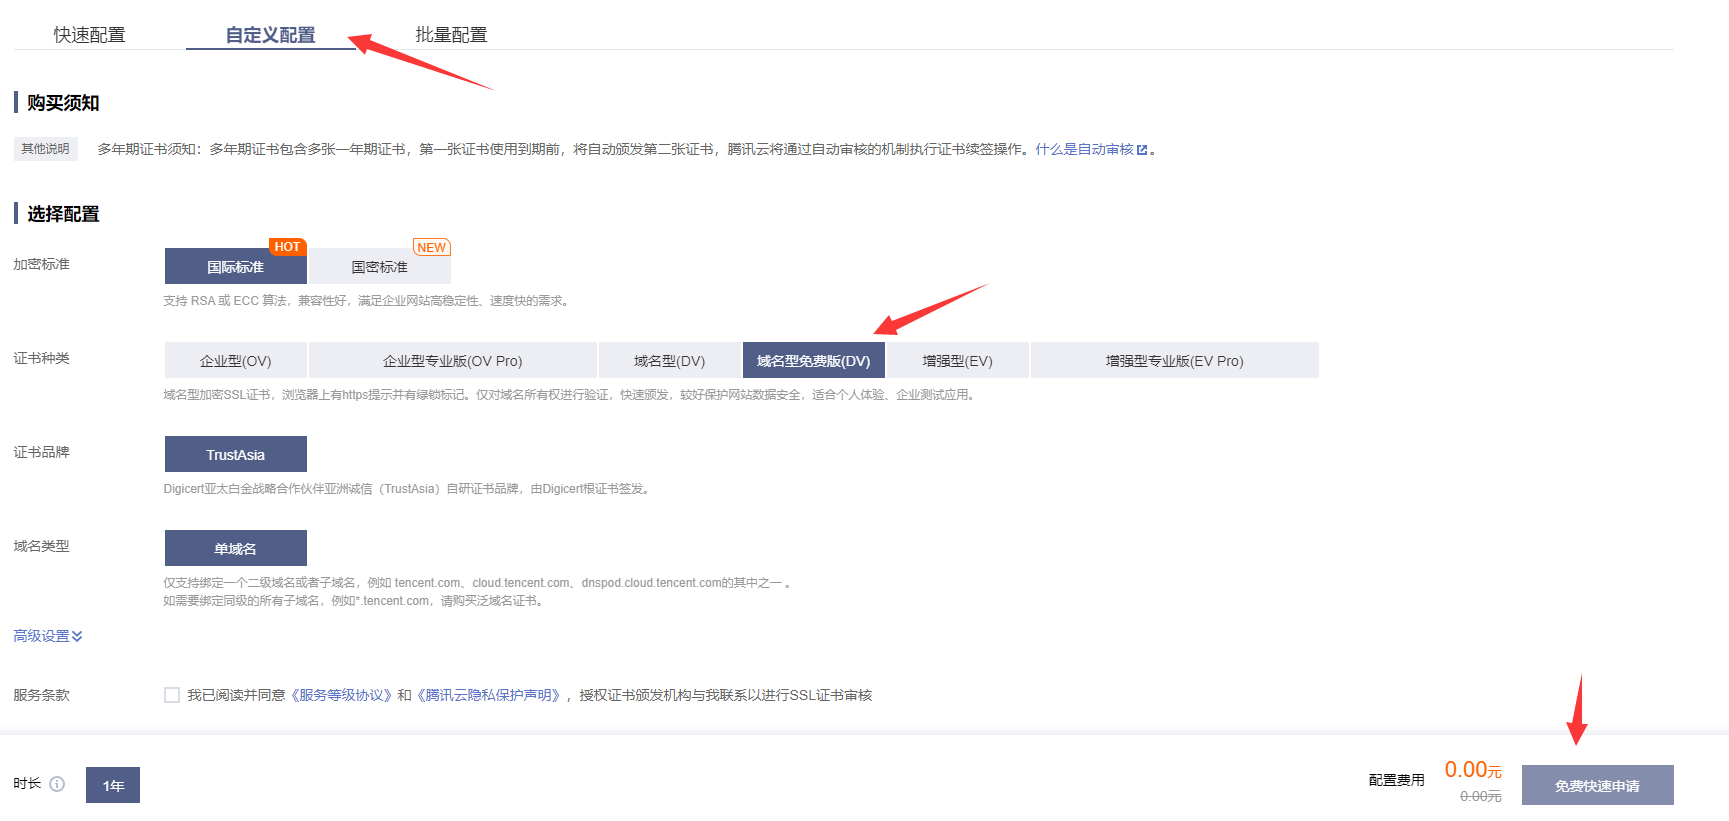
Task: Click the external link icon after 自动审核
Action: click(x=1142, y=150)
